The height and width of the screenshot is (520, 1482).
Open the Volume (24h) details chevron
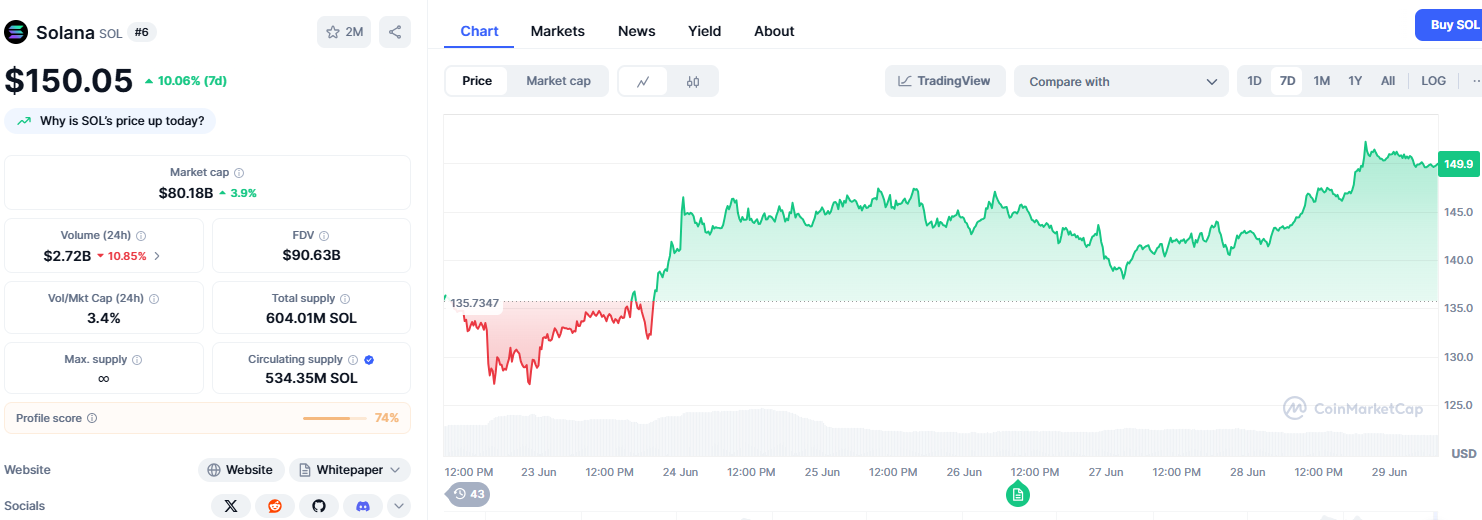click(157, 256)
